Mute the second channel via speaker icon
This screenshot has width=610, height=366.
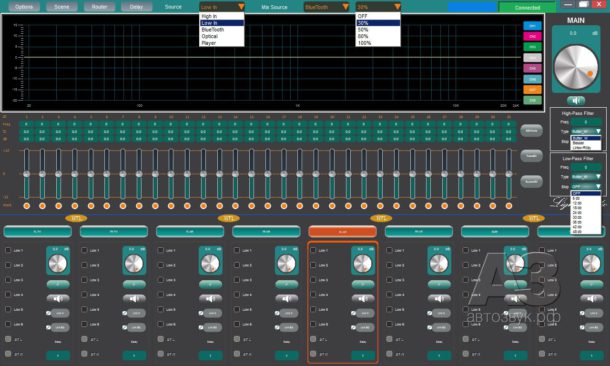[134, 299]
